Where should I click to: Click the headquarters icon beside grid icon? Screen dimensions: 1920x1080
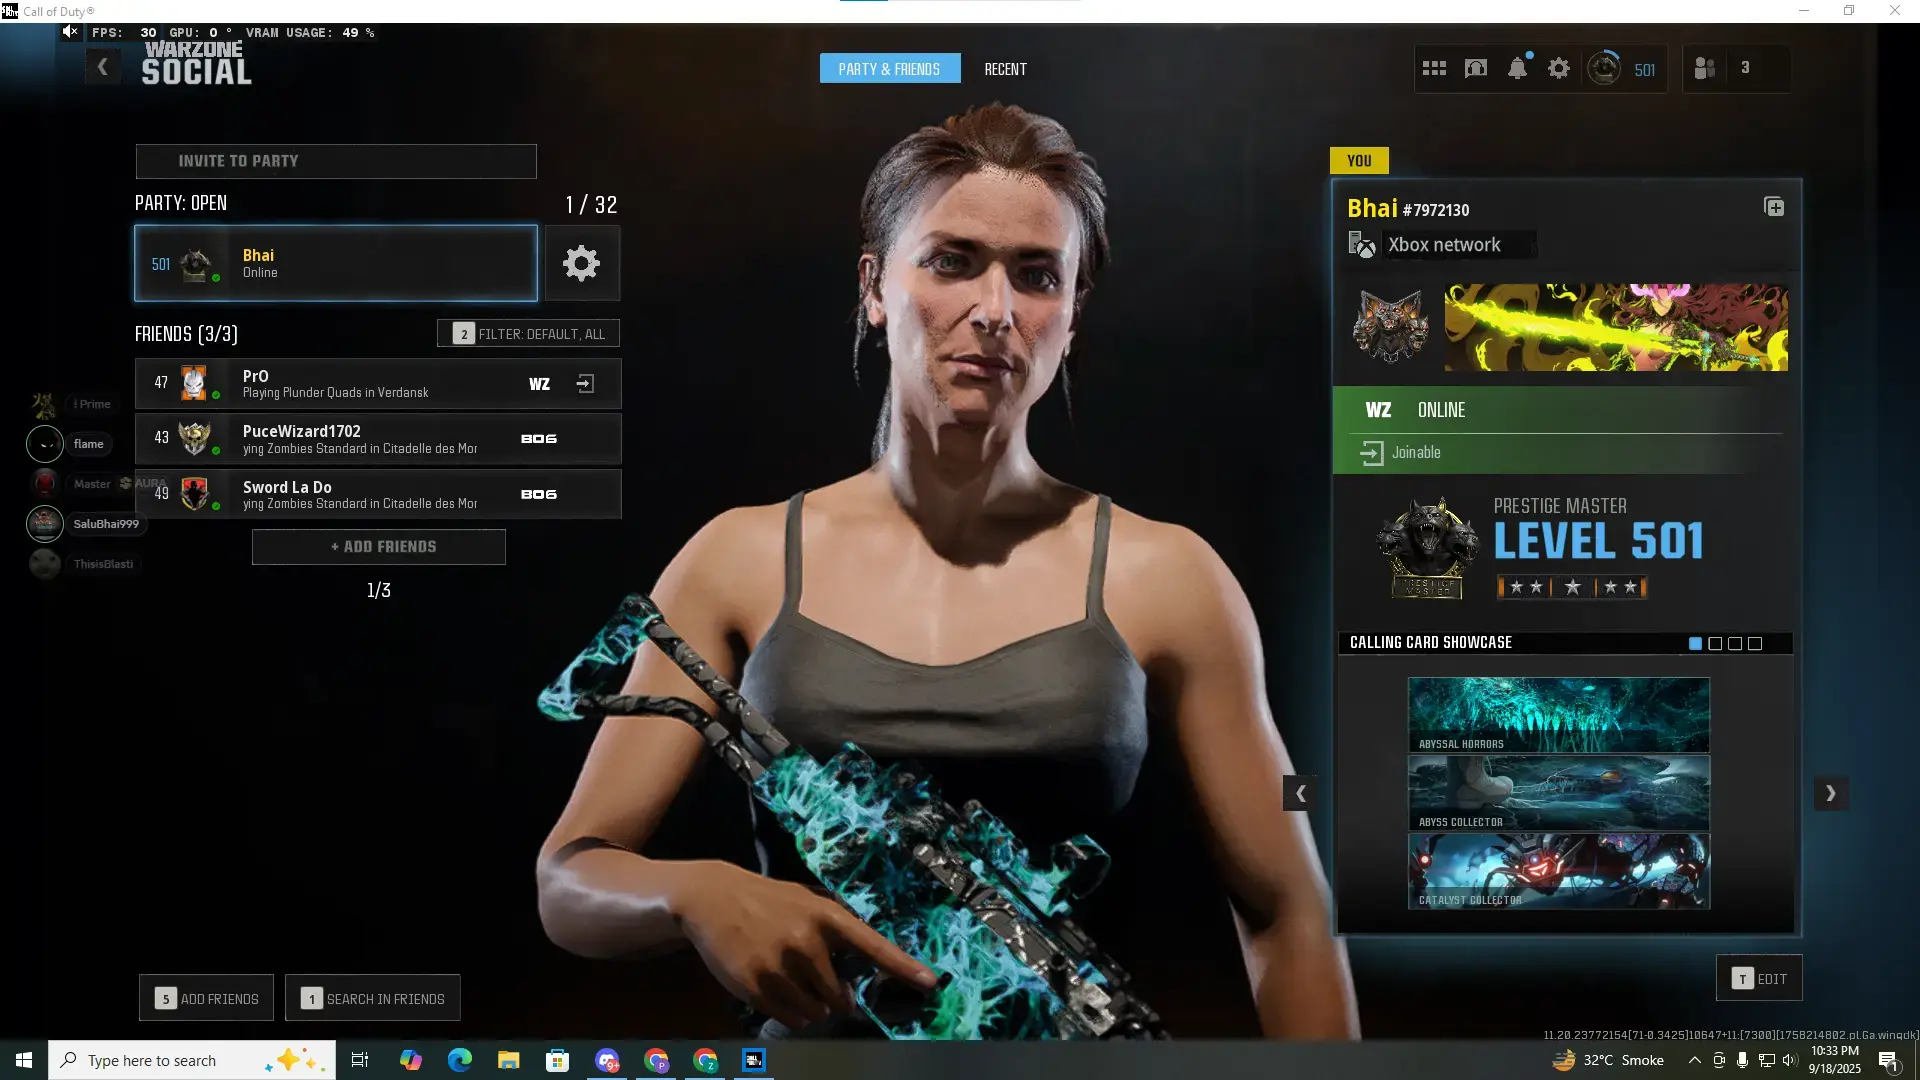point(1476,69)
